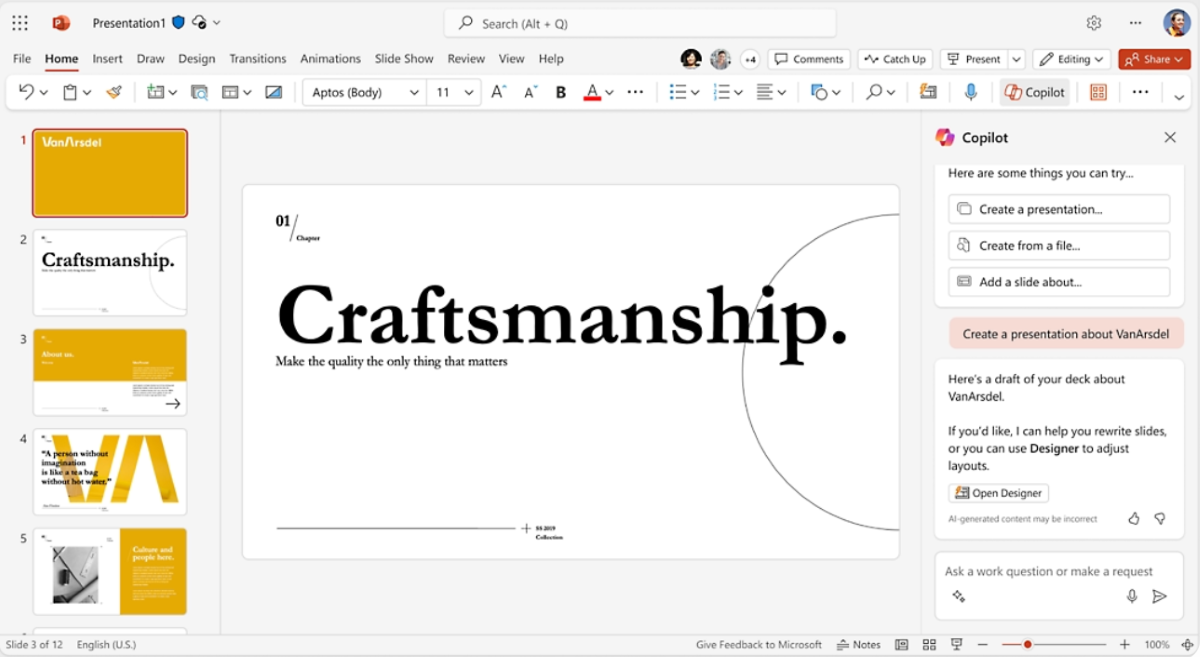Expand the Present button arrow
Image resolution: width=1200 pixels, height=657 pixels.
[1016, 59]
